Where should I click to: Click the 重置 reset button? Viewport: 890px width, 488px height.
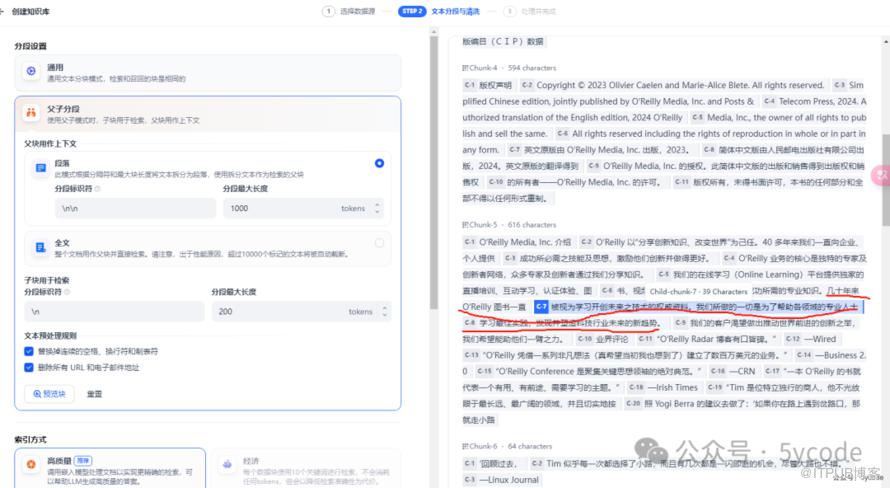(94, 394)
